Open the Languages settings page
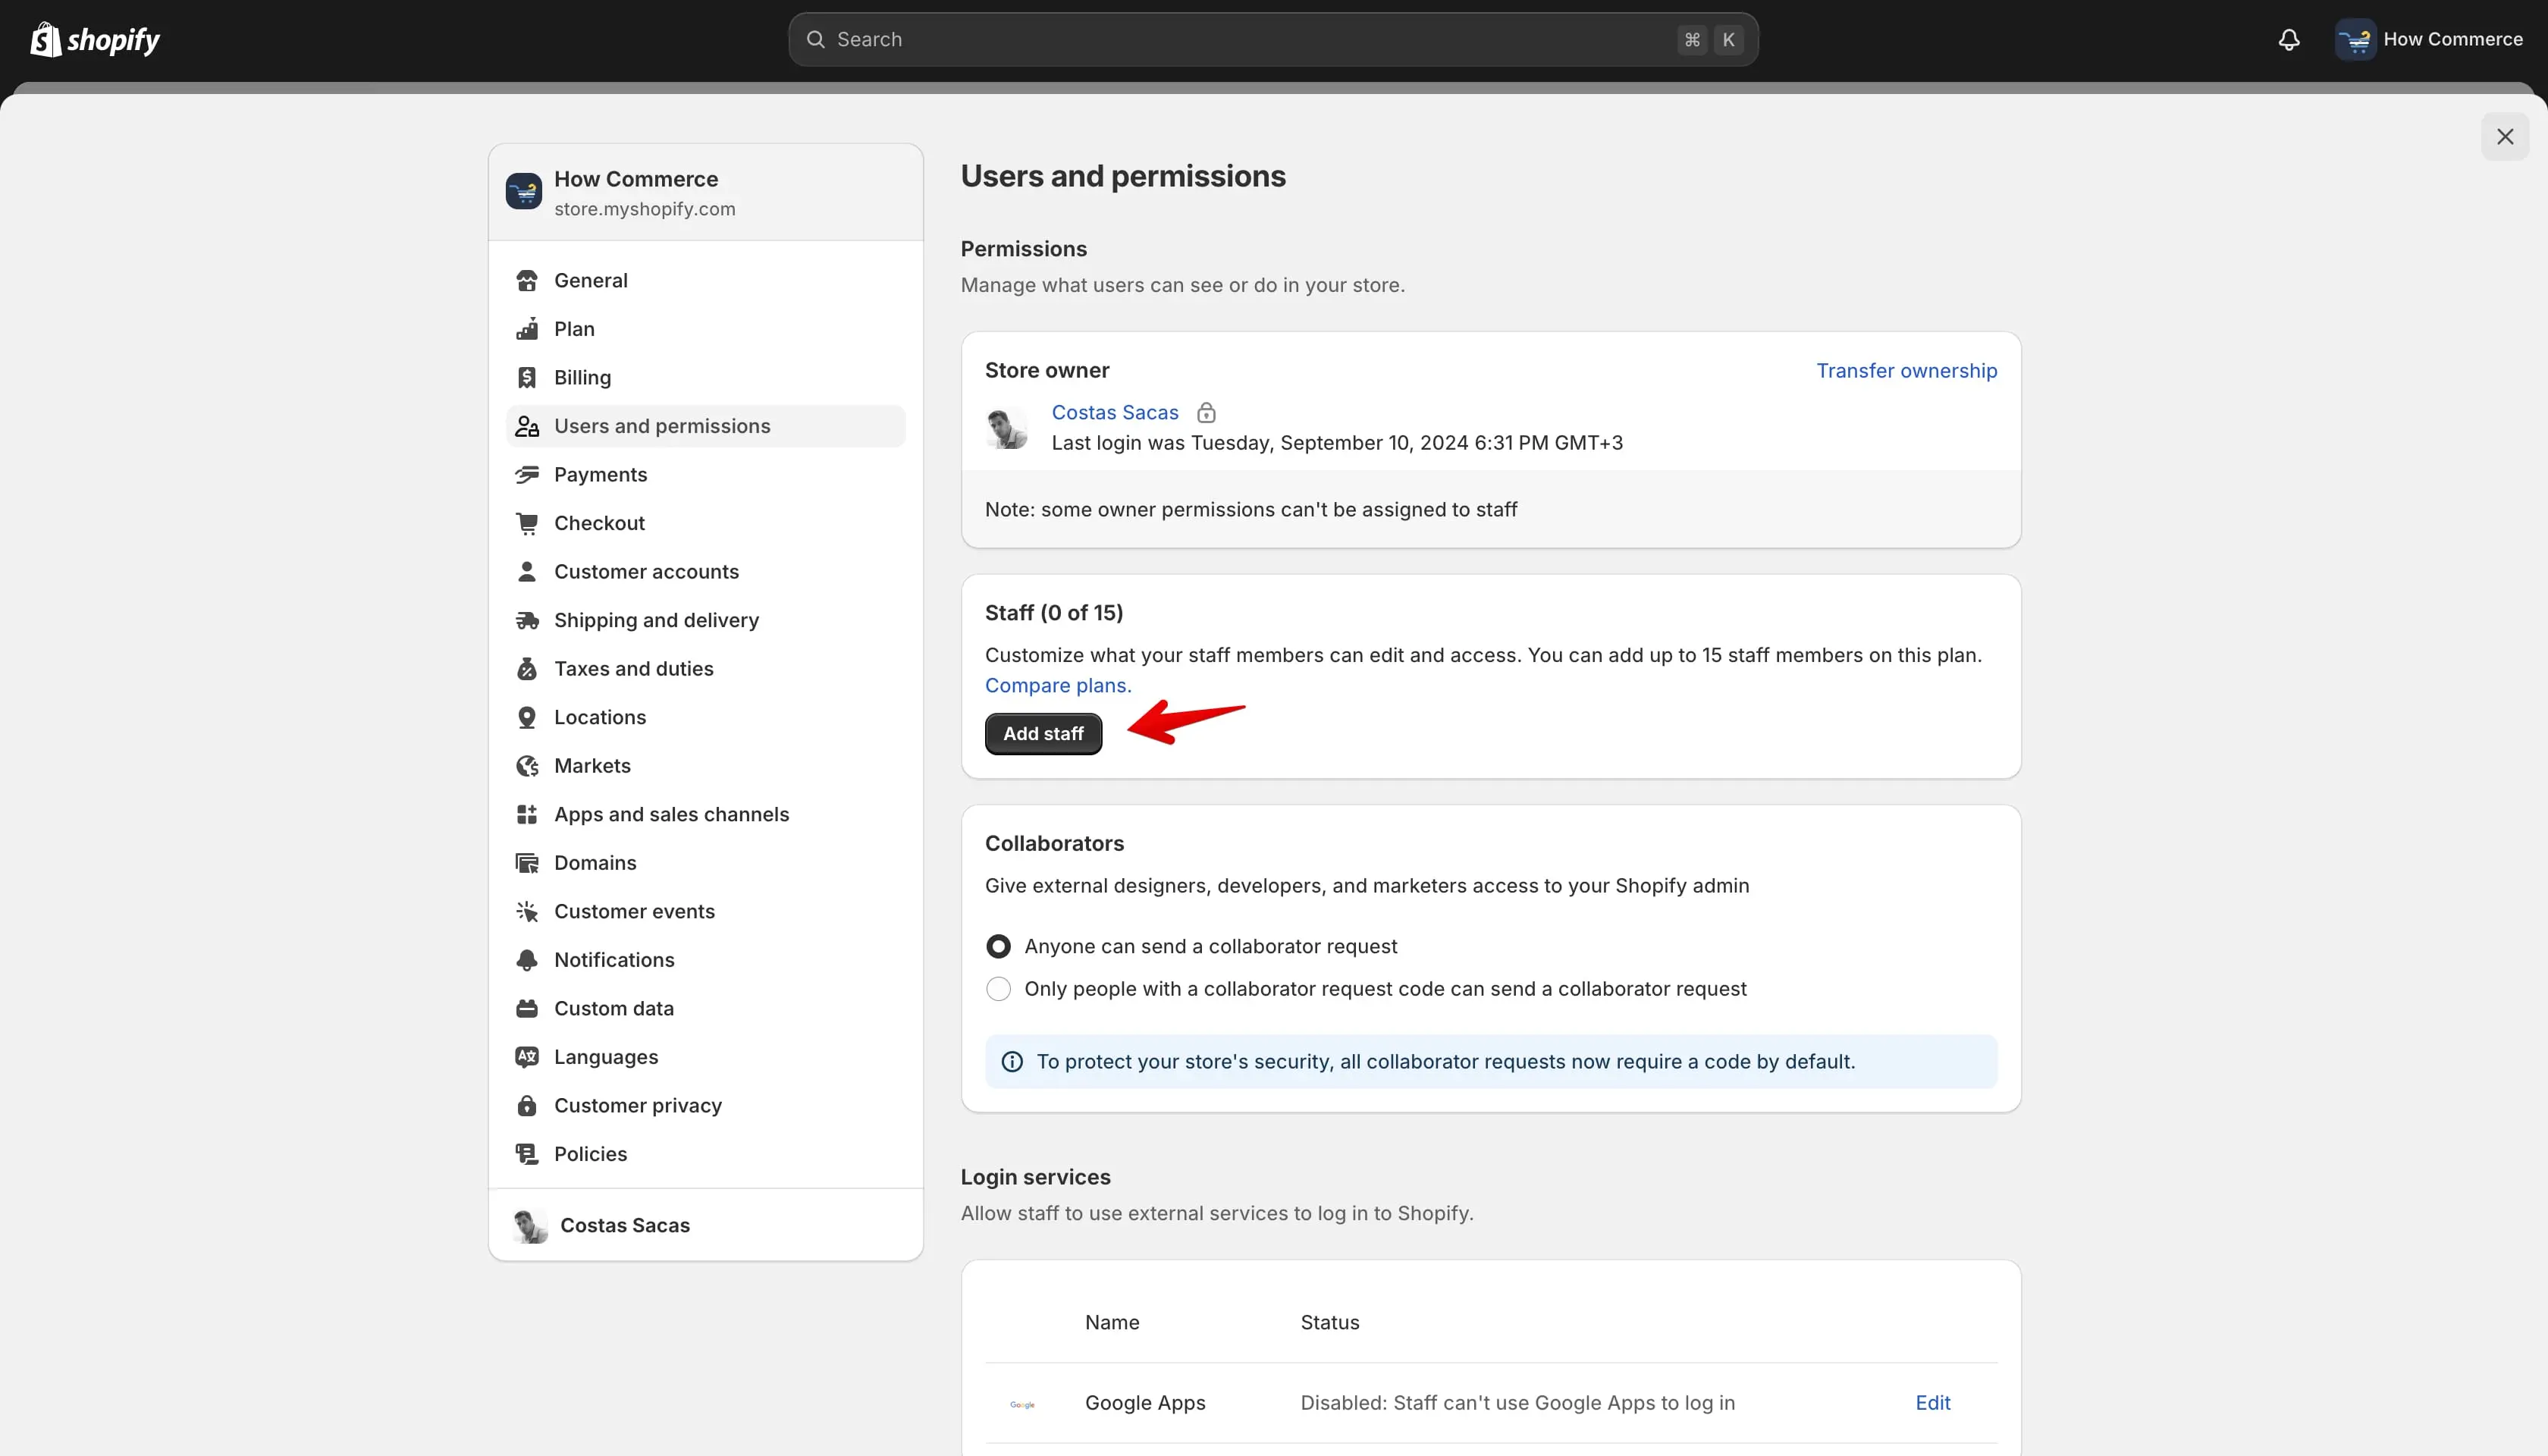2548x1456 pixels. click(x=706, y=1057)
